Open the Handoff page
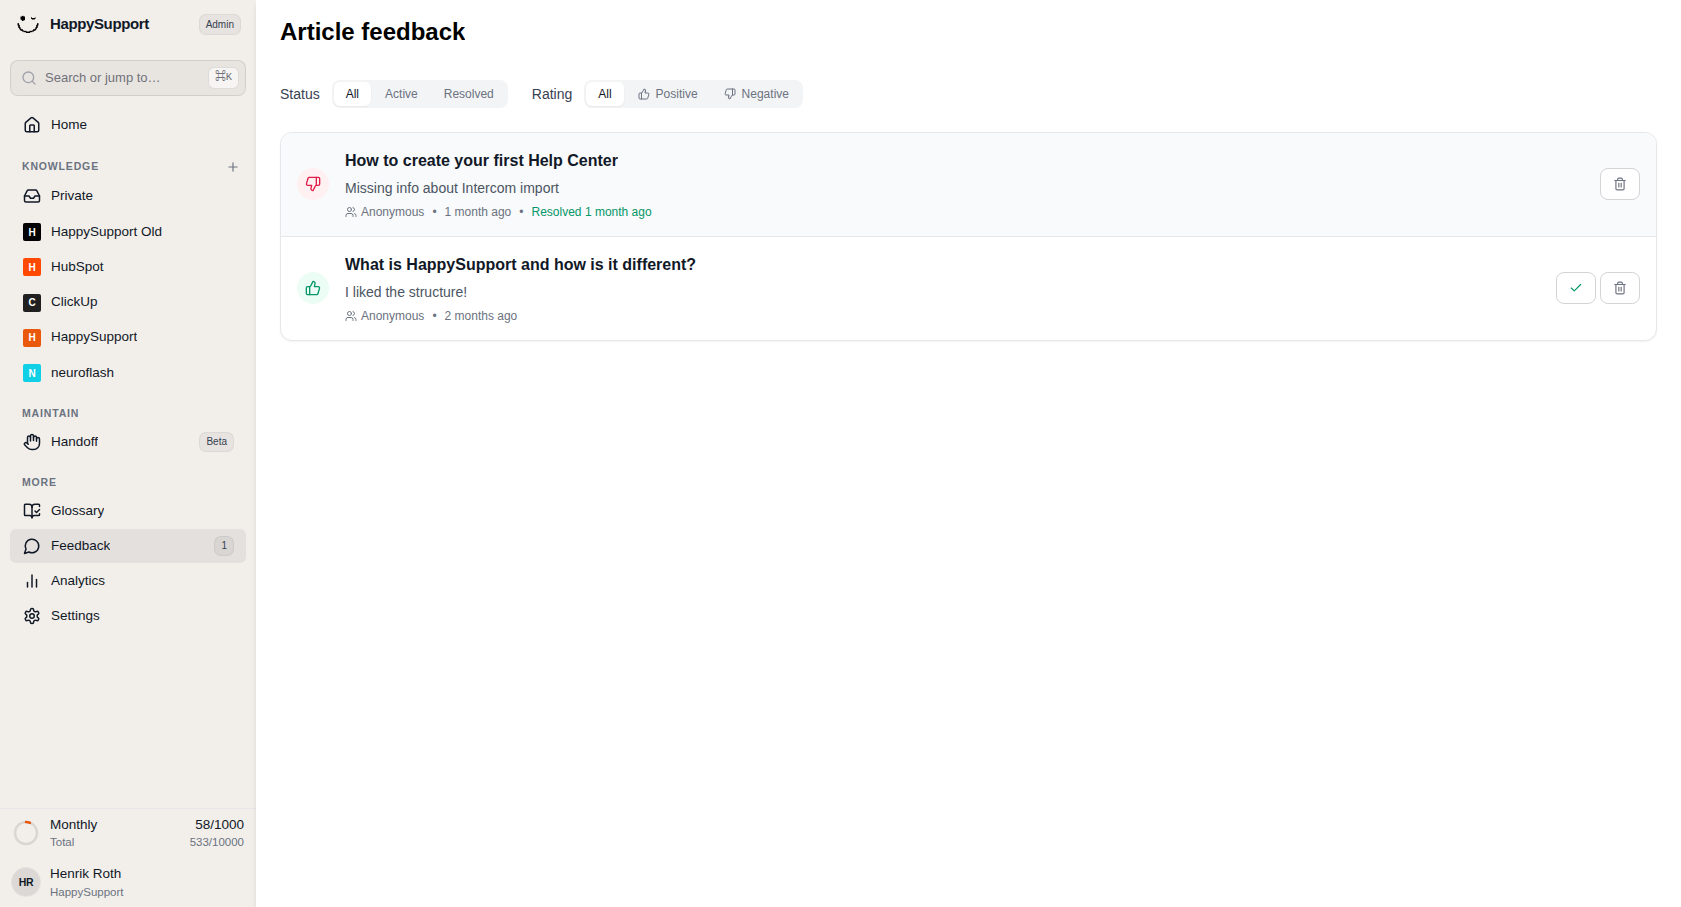This screenshot has width=1681, height=907. [128, 442]
